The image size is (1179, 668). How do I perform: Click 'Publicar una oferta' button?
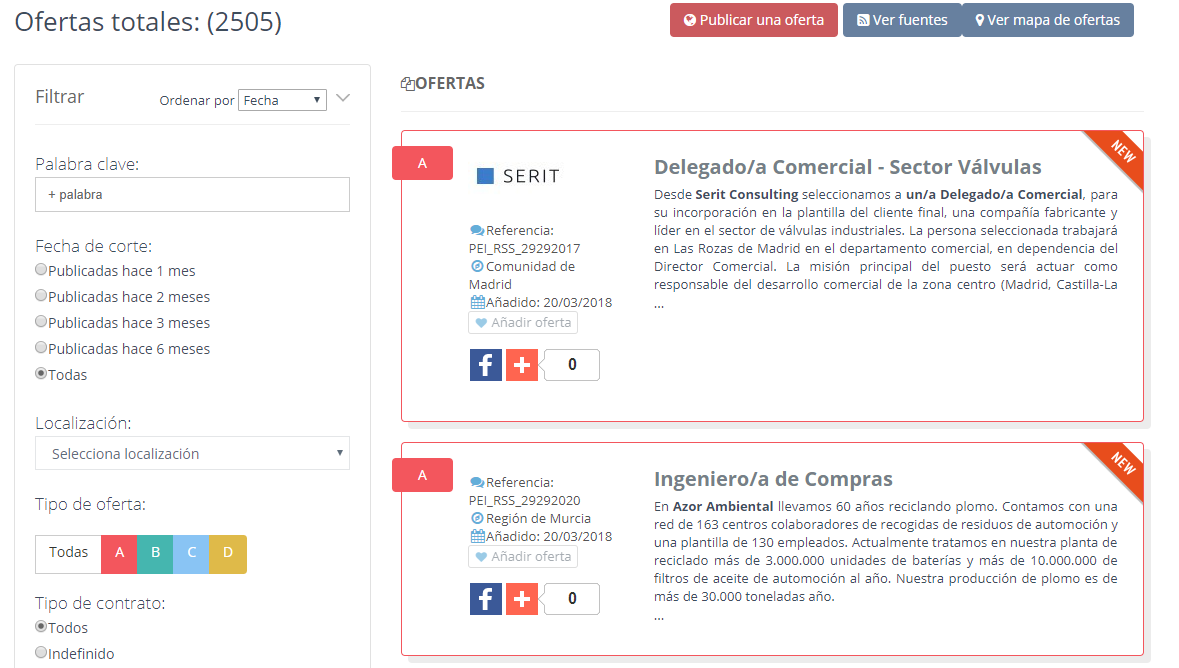[753, 20]
